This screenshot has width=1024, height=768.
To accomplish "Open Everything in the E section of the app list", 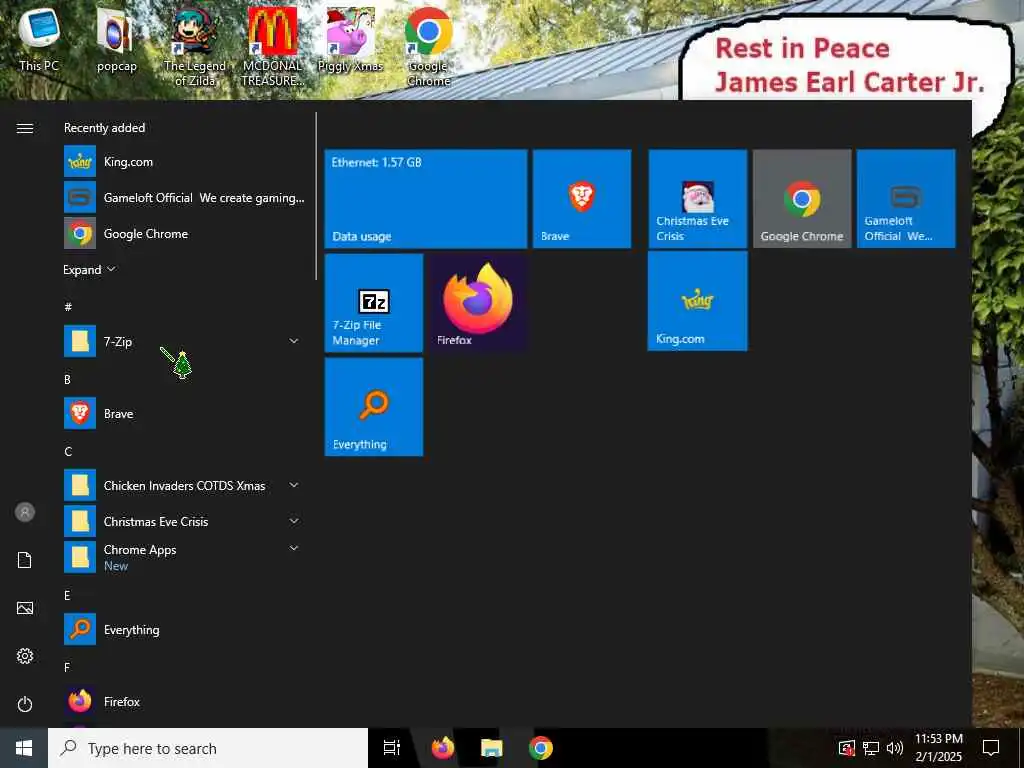I will 183,630.
